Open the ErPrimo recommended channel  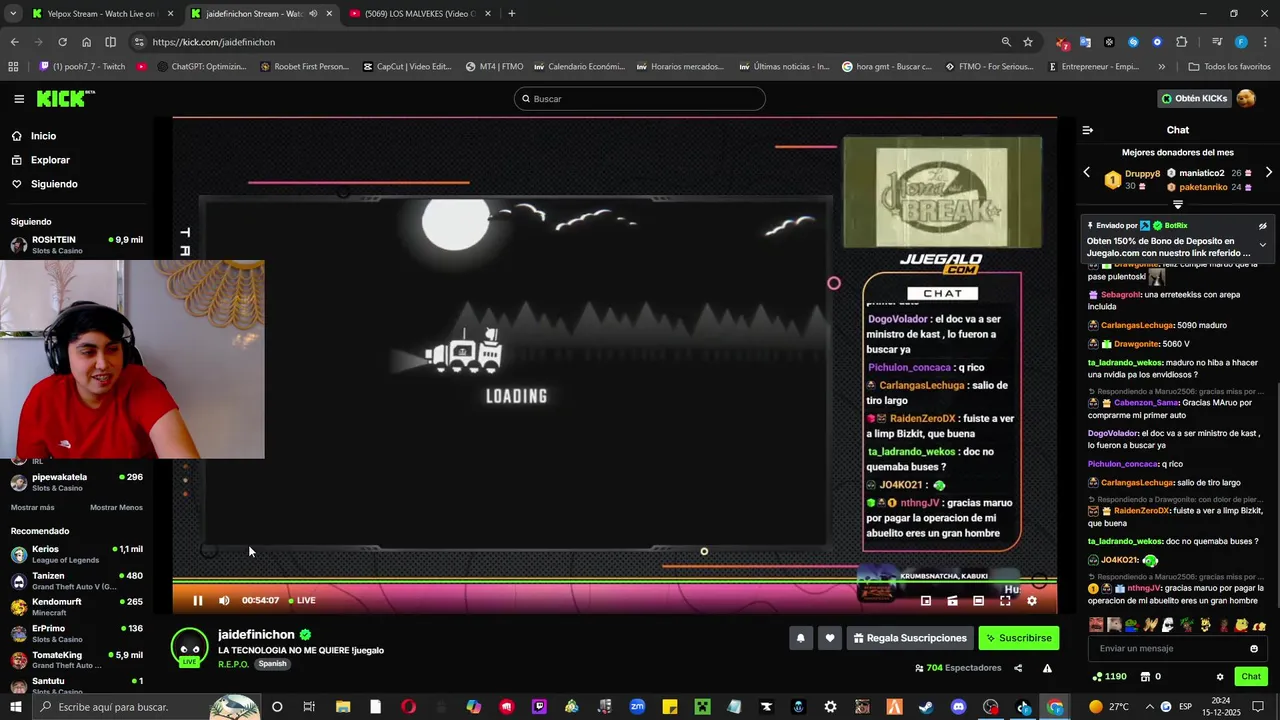click(x=77, y=634)
